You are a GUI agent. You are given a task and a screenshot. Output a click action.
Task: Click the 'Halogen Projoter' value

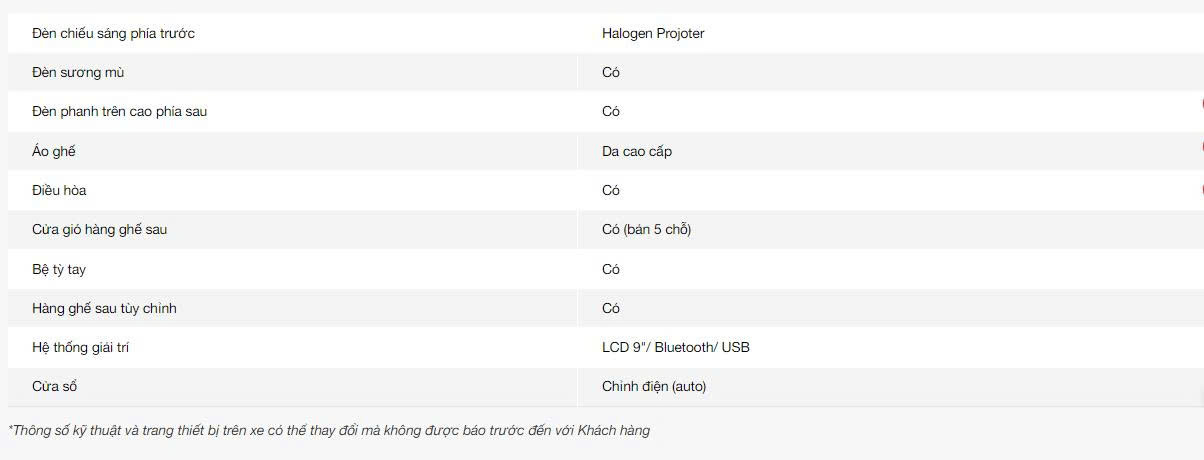pyautogui.click(x=653, y=33)
